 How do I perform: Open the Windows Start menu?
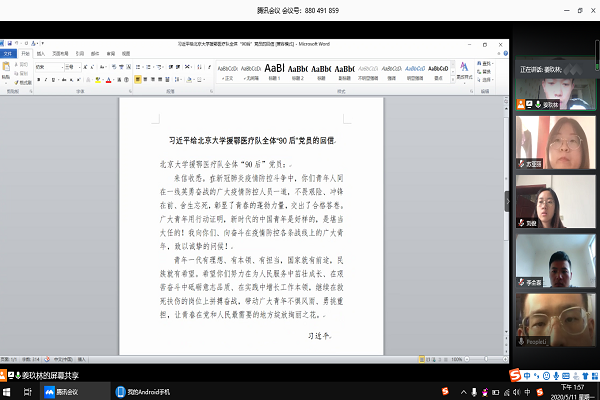(12, 392)
